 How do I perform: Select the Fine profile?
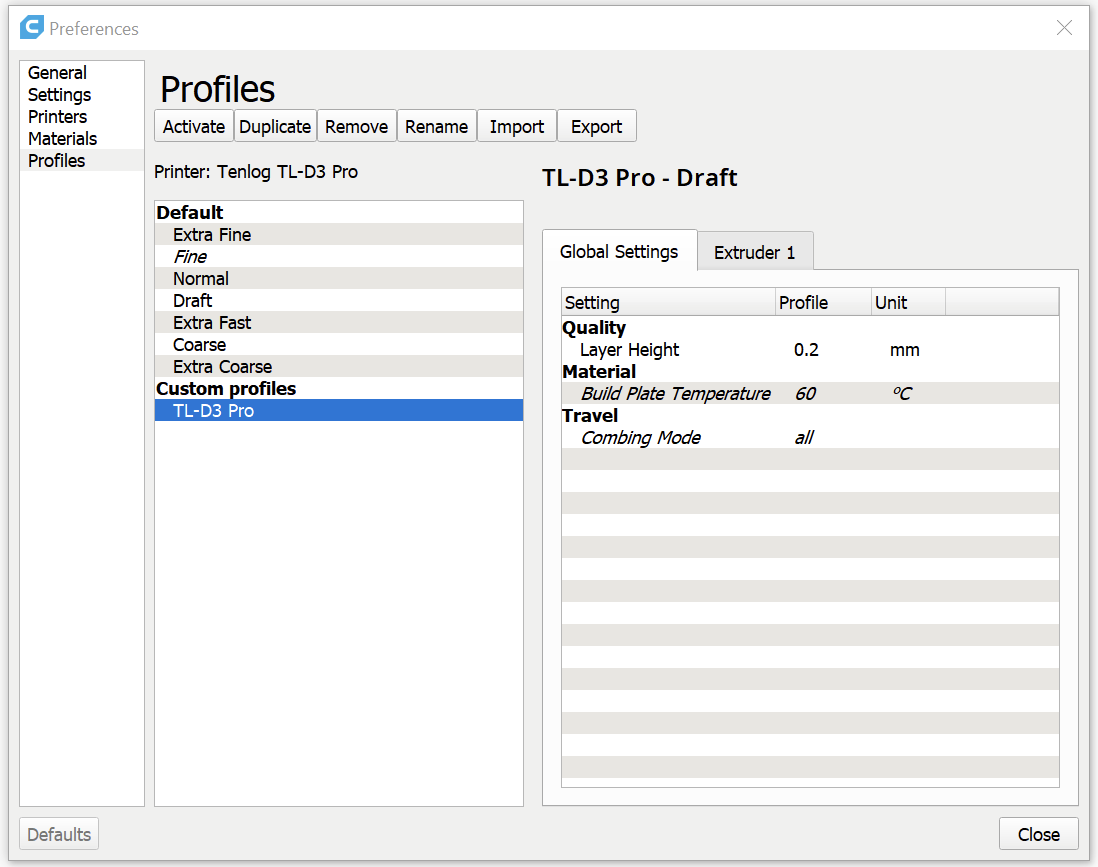(339, 256)
